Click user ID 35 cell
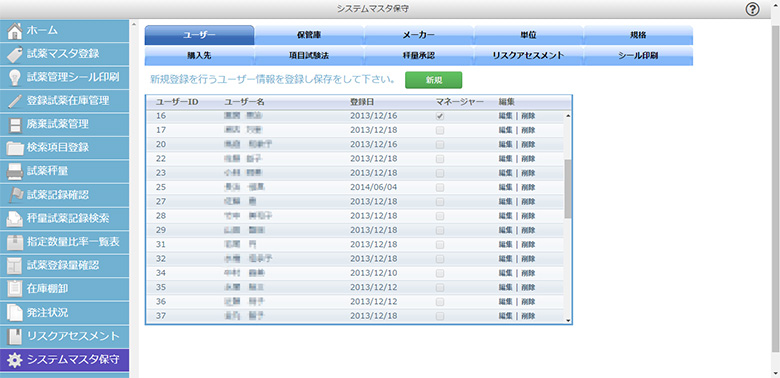The width and height of the screenshot is (780, 378). point(161,287)
